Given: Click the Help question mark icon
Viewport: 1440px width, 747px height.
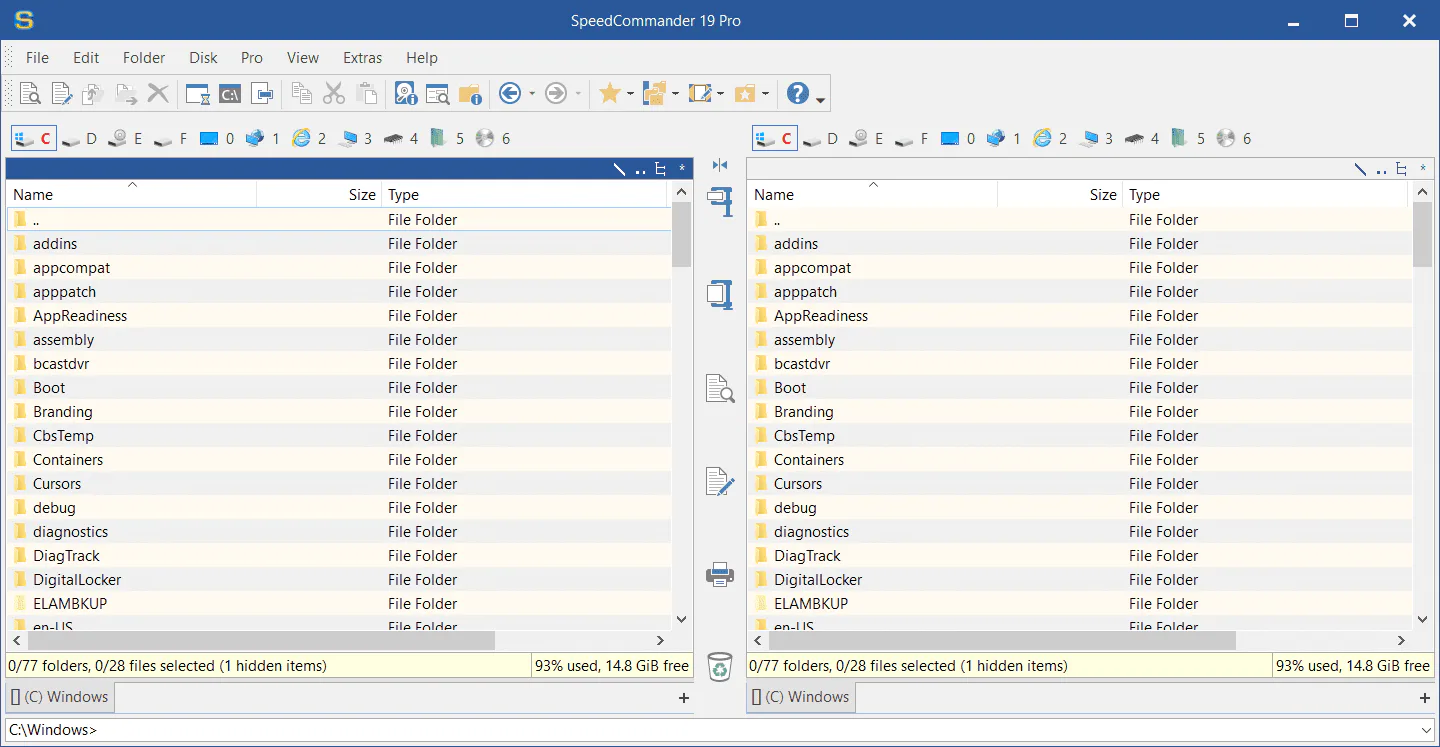Looking at the screenshot, I should point(798,94).
